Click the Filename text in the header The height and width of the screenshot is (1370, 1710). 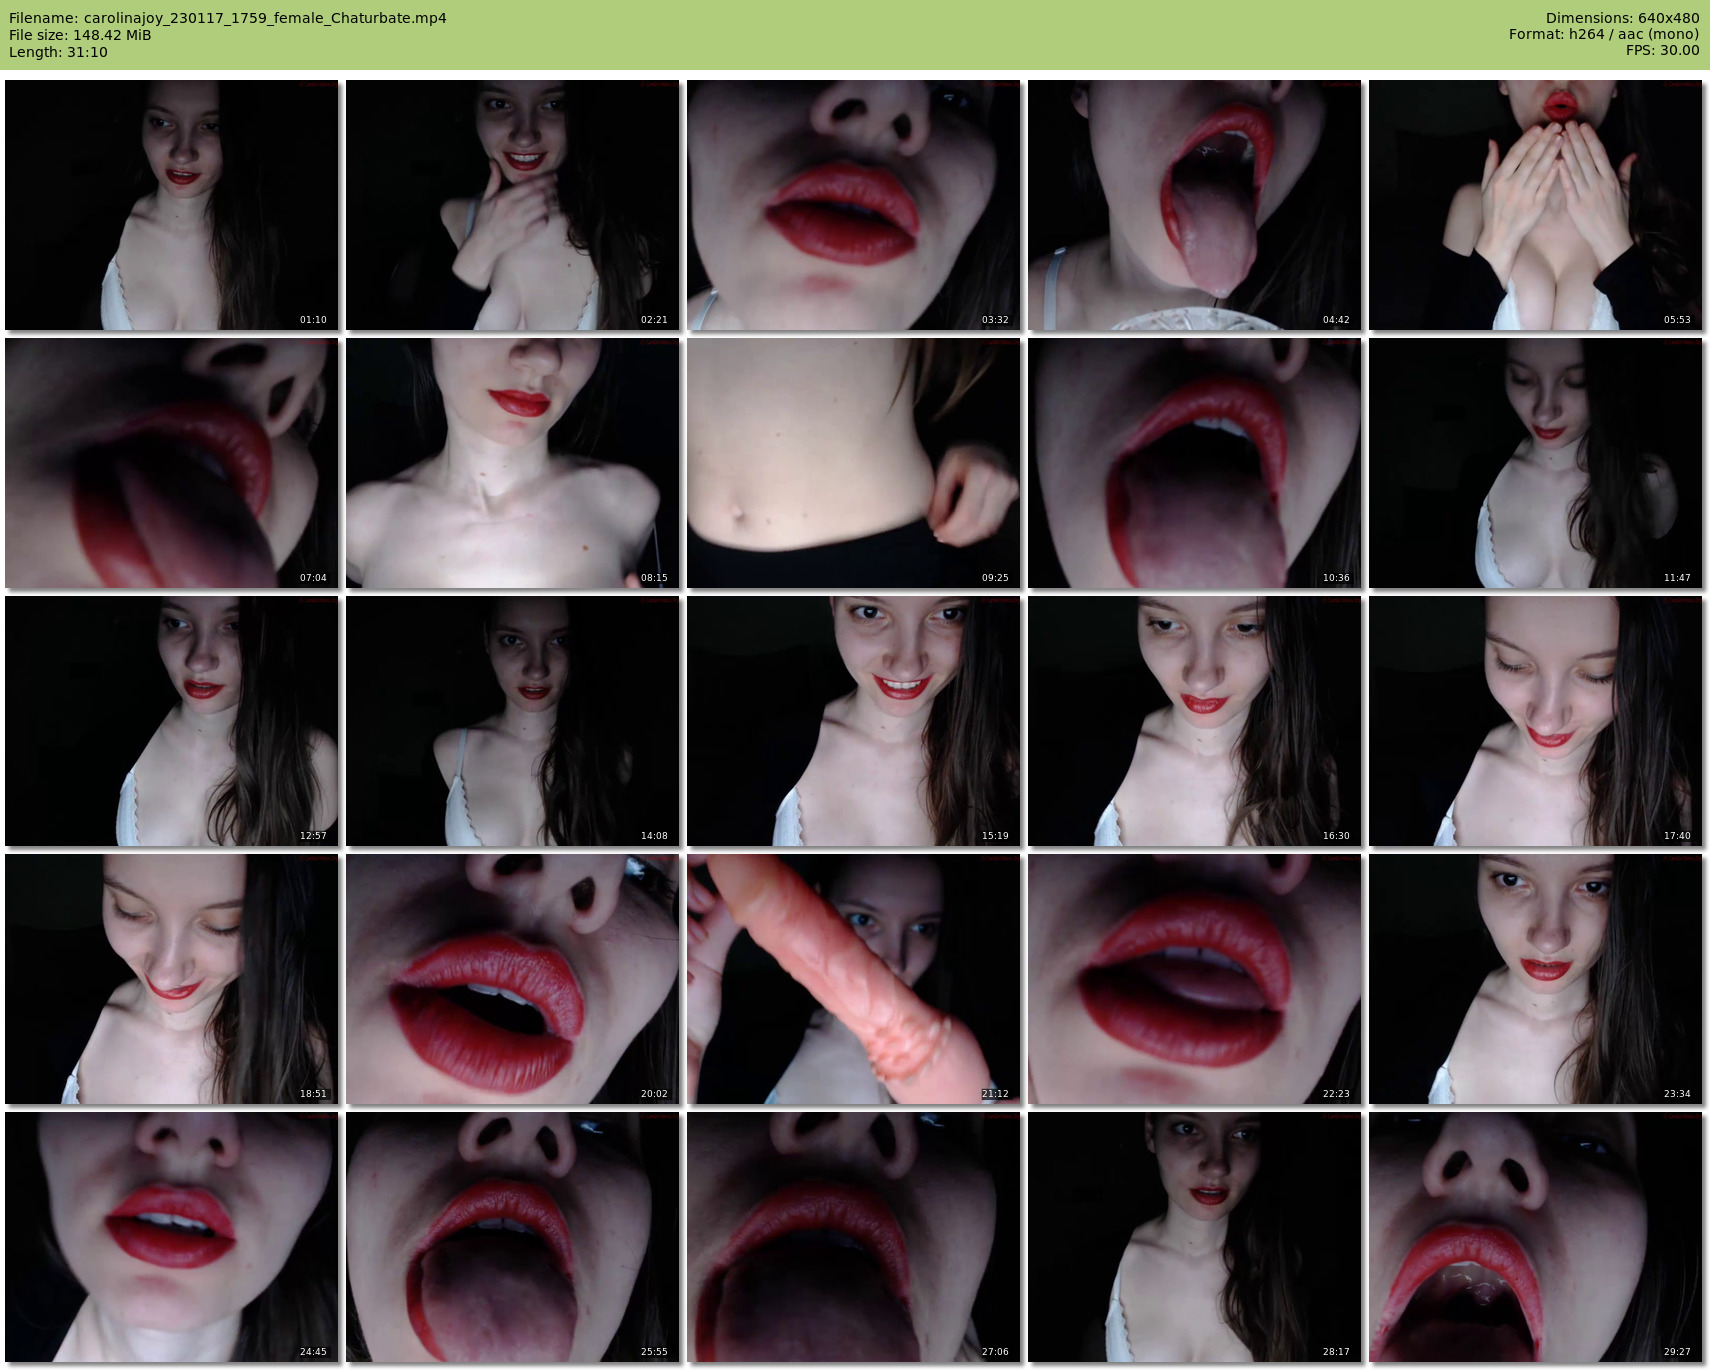(228, 18)
